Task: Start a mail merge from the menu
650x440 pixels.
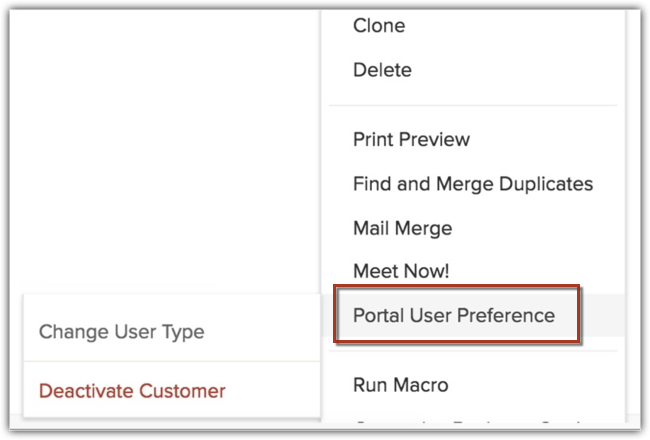Action: click(402, 228)
